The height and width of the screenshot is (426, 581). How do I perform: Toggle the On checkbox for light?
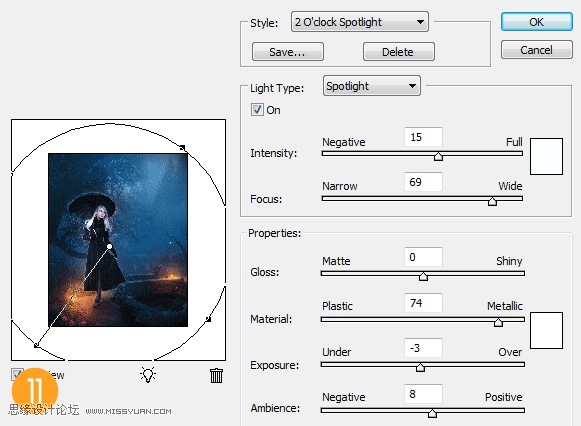[x=257, y=110]
